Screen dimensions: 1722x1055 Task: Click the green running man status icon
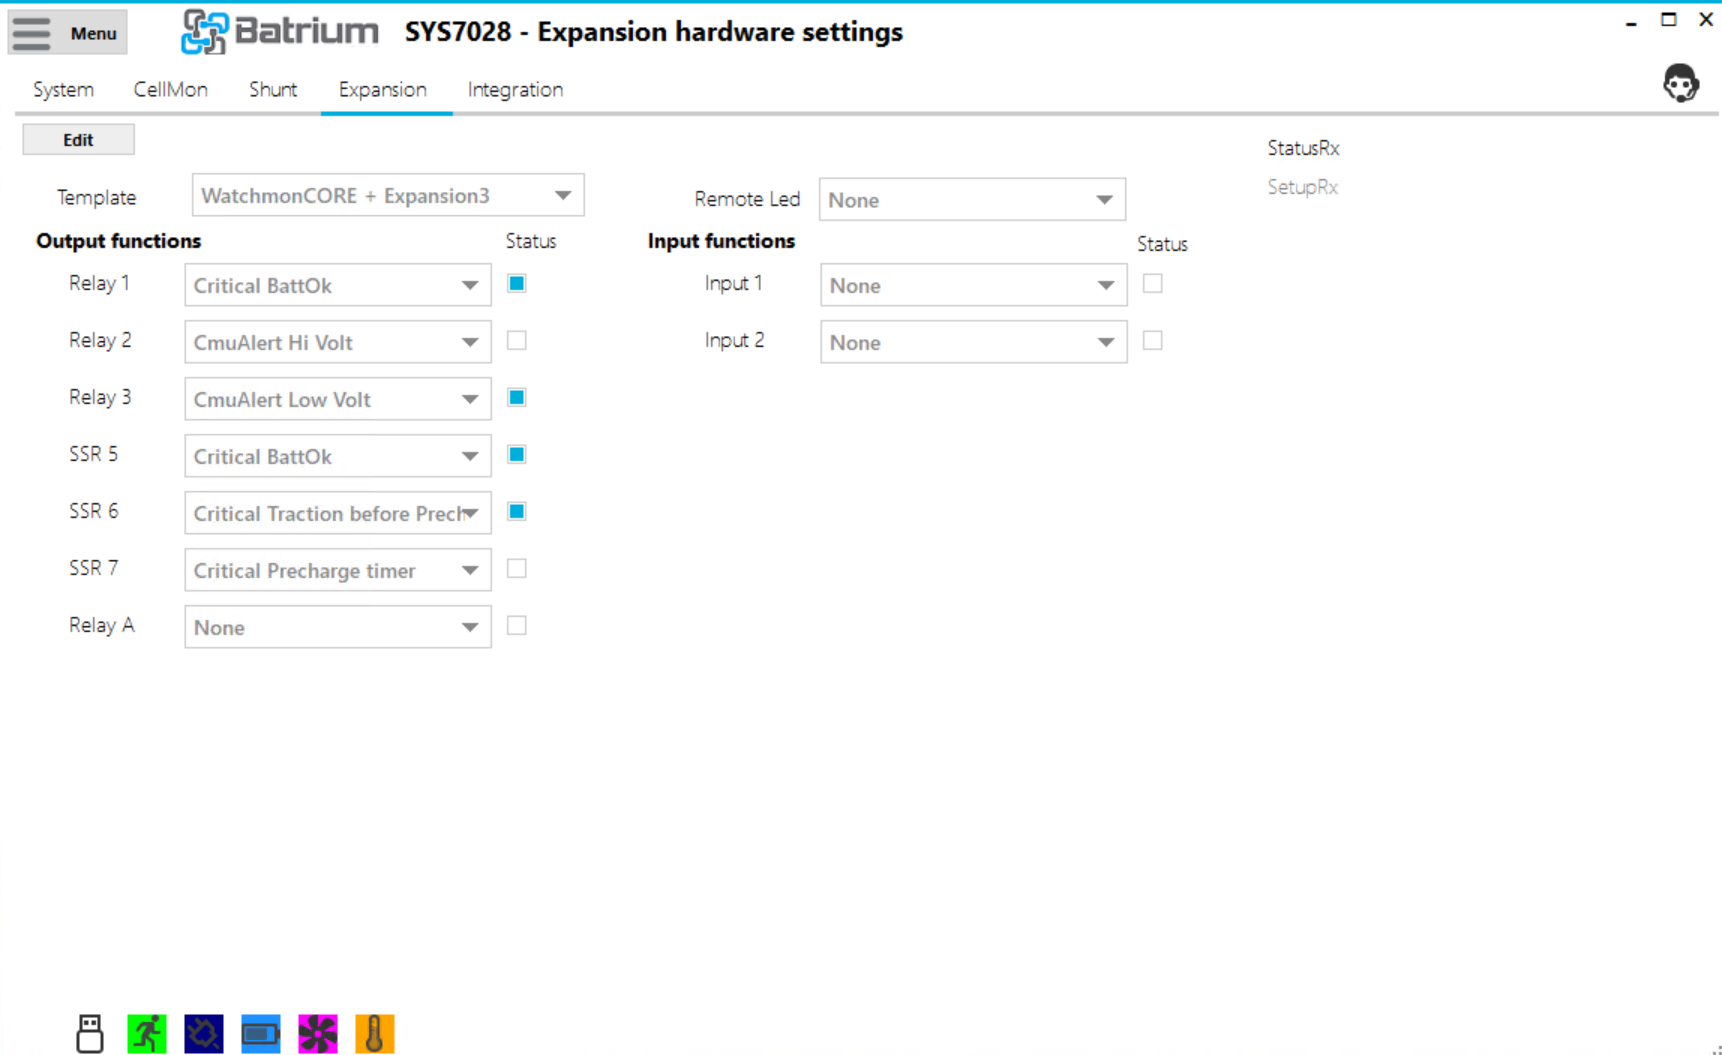coord(147,1033)
